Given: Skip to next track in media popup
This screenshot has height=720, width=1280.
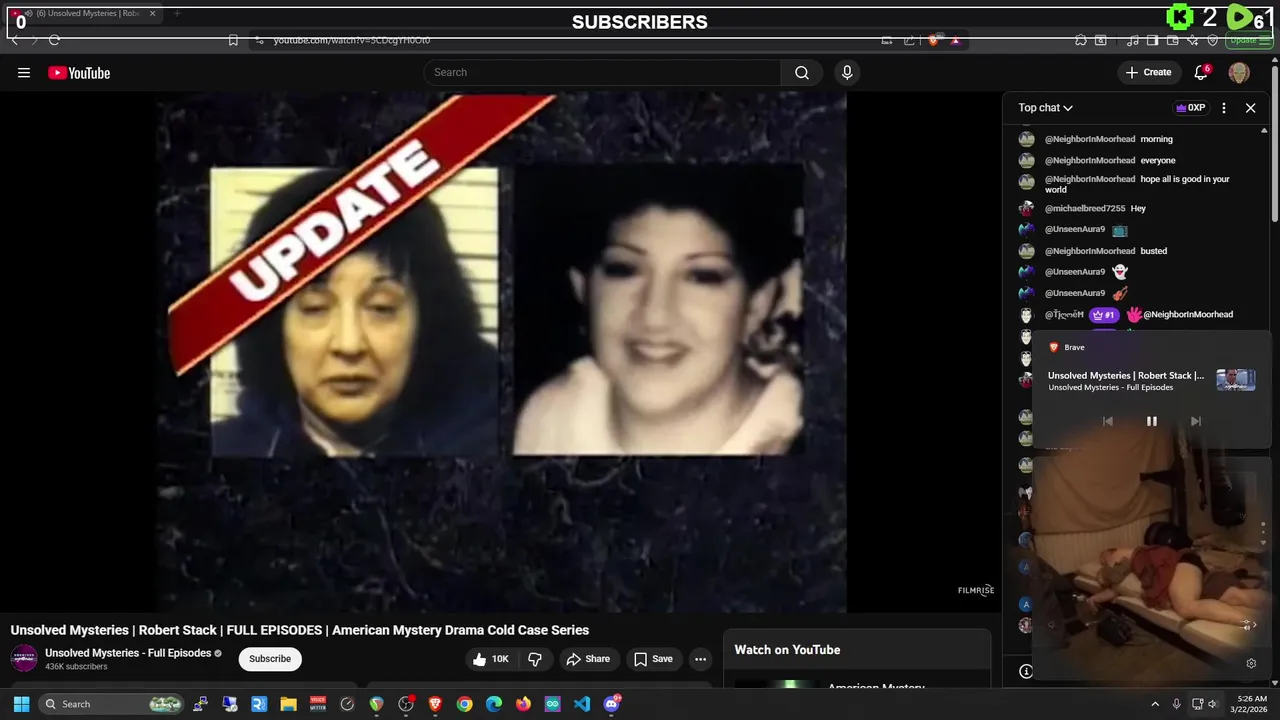Looking at the screenshot, I should pos(1195,421).
